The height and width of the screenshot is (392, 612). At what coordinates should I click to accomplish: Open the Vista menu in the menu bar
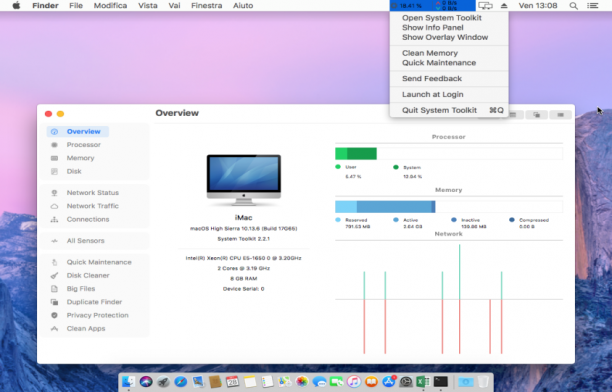148,5
